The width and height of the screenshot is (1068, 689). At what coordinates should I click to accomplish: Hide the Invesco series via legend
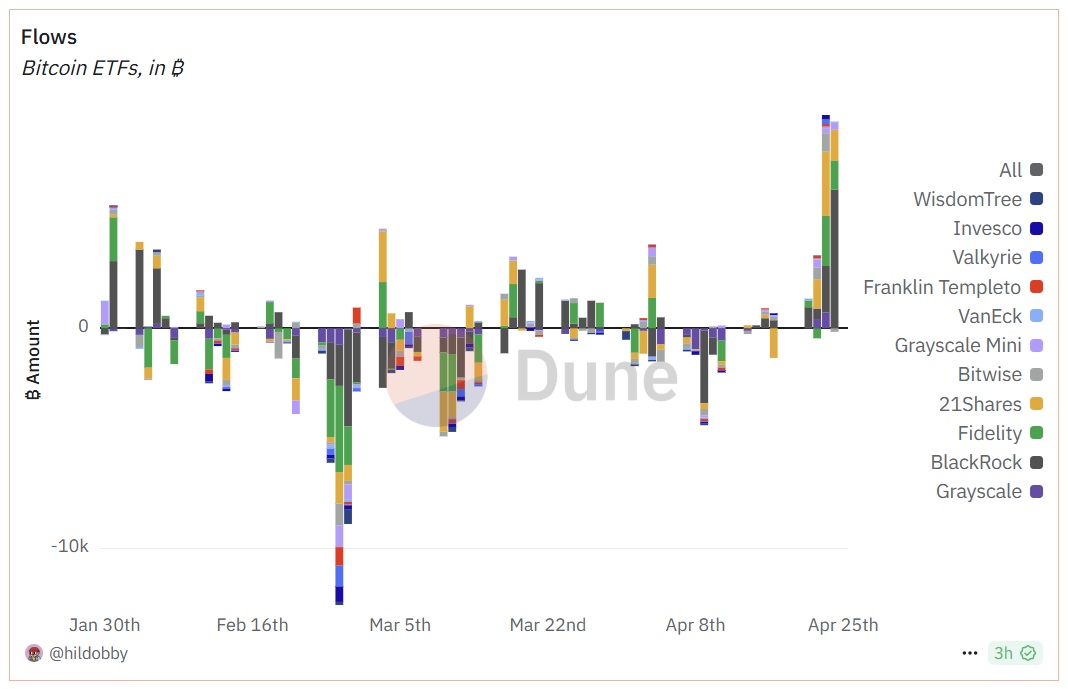tap(987, 228)
